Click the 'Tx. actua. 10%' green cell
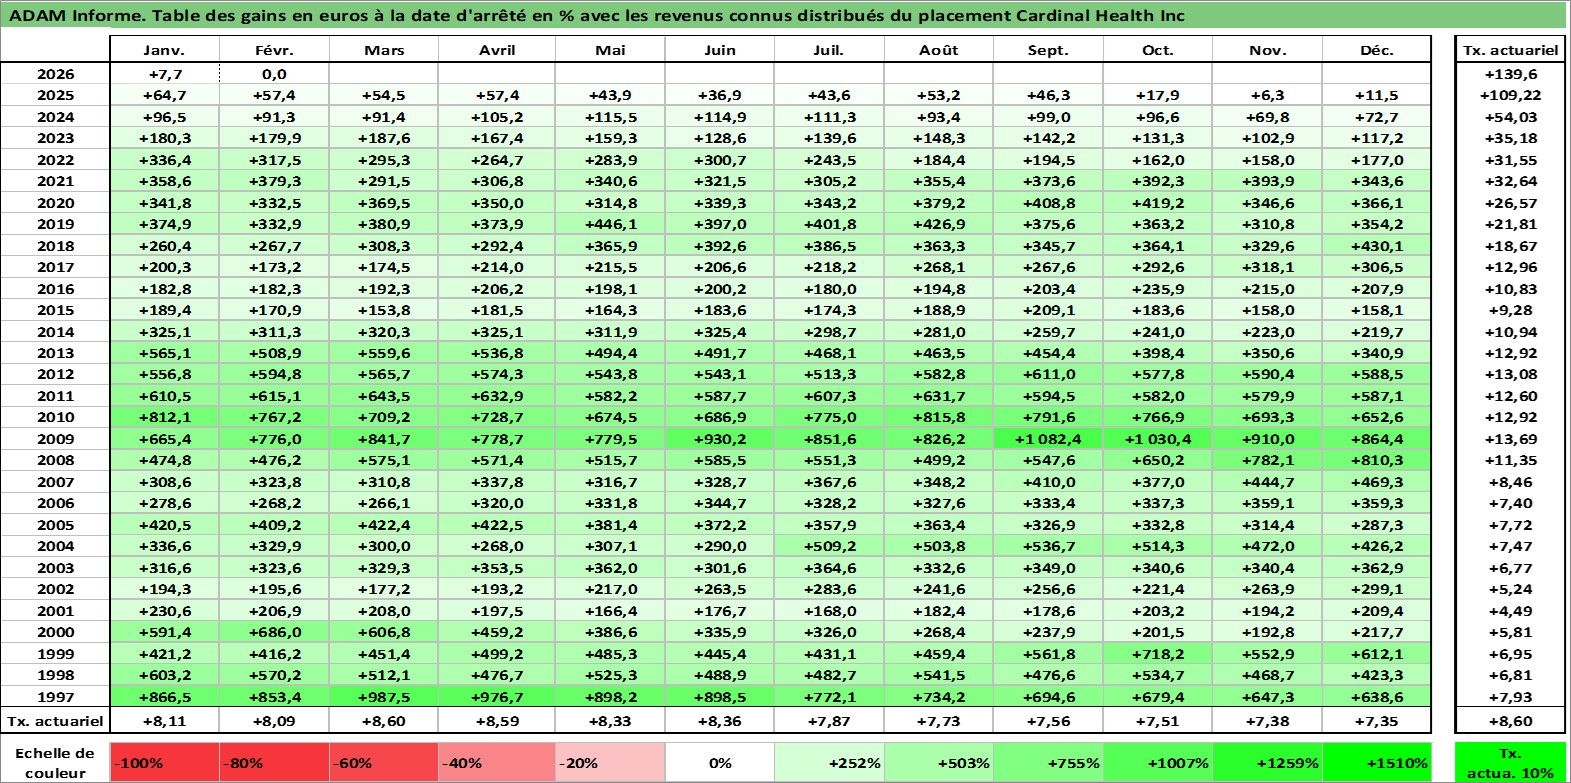 pos(1510,762)
